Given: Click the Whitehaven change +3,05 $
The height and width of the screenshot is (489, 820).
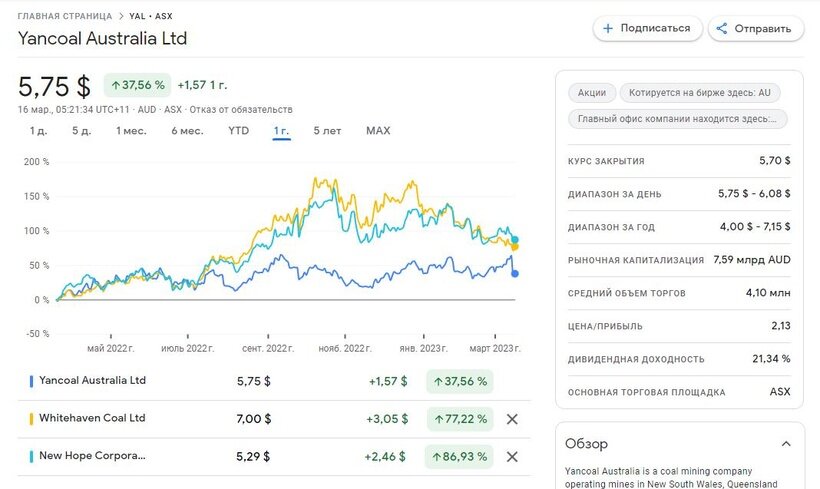Looking at the screenshot, I should point(387,419).
